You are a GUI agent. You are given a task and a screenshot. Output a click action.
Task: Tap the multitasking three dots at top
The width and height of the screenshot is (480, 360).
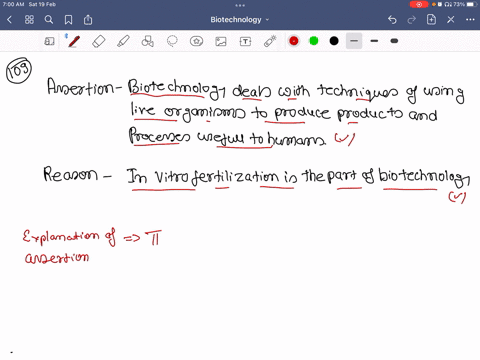pos(240,5)
